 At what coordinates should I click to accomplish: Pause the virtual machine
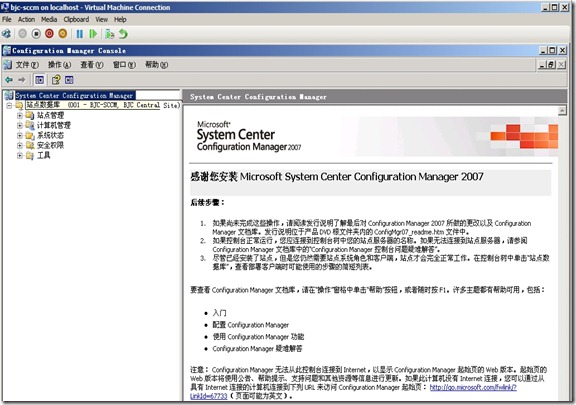(x=79, y=34)
